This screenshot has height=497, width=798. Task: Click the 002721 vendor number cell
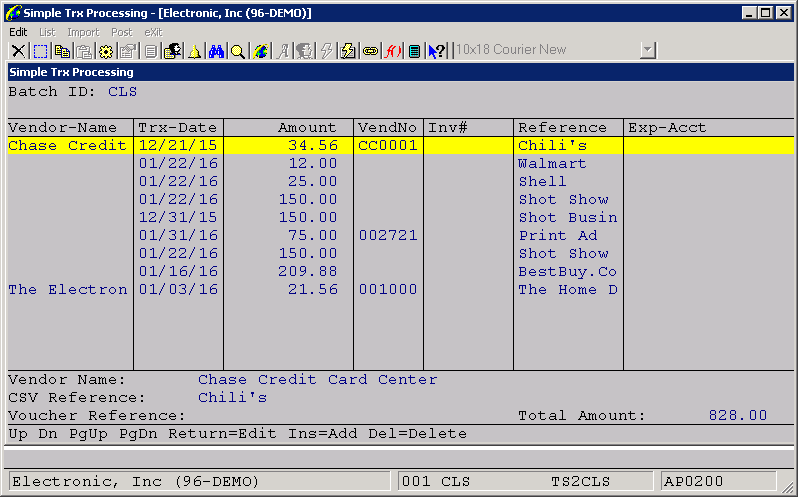click(388, 236)
